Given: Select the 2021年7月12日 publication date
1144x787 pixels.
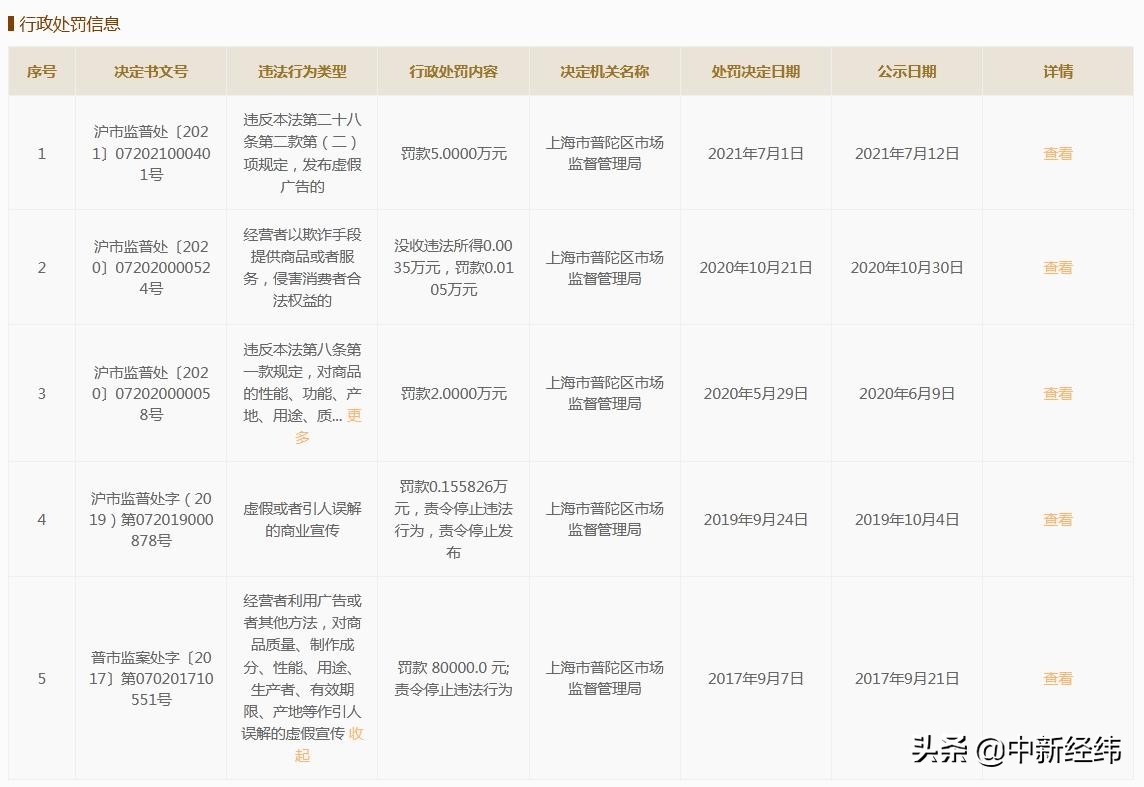Looking at the screenshot, I should pyautogui.click(x=907, y=153).
